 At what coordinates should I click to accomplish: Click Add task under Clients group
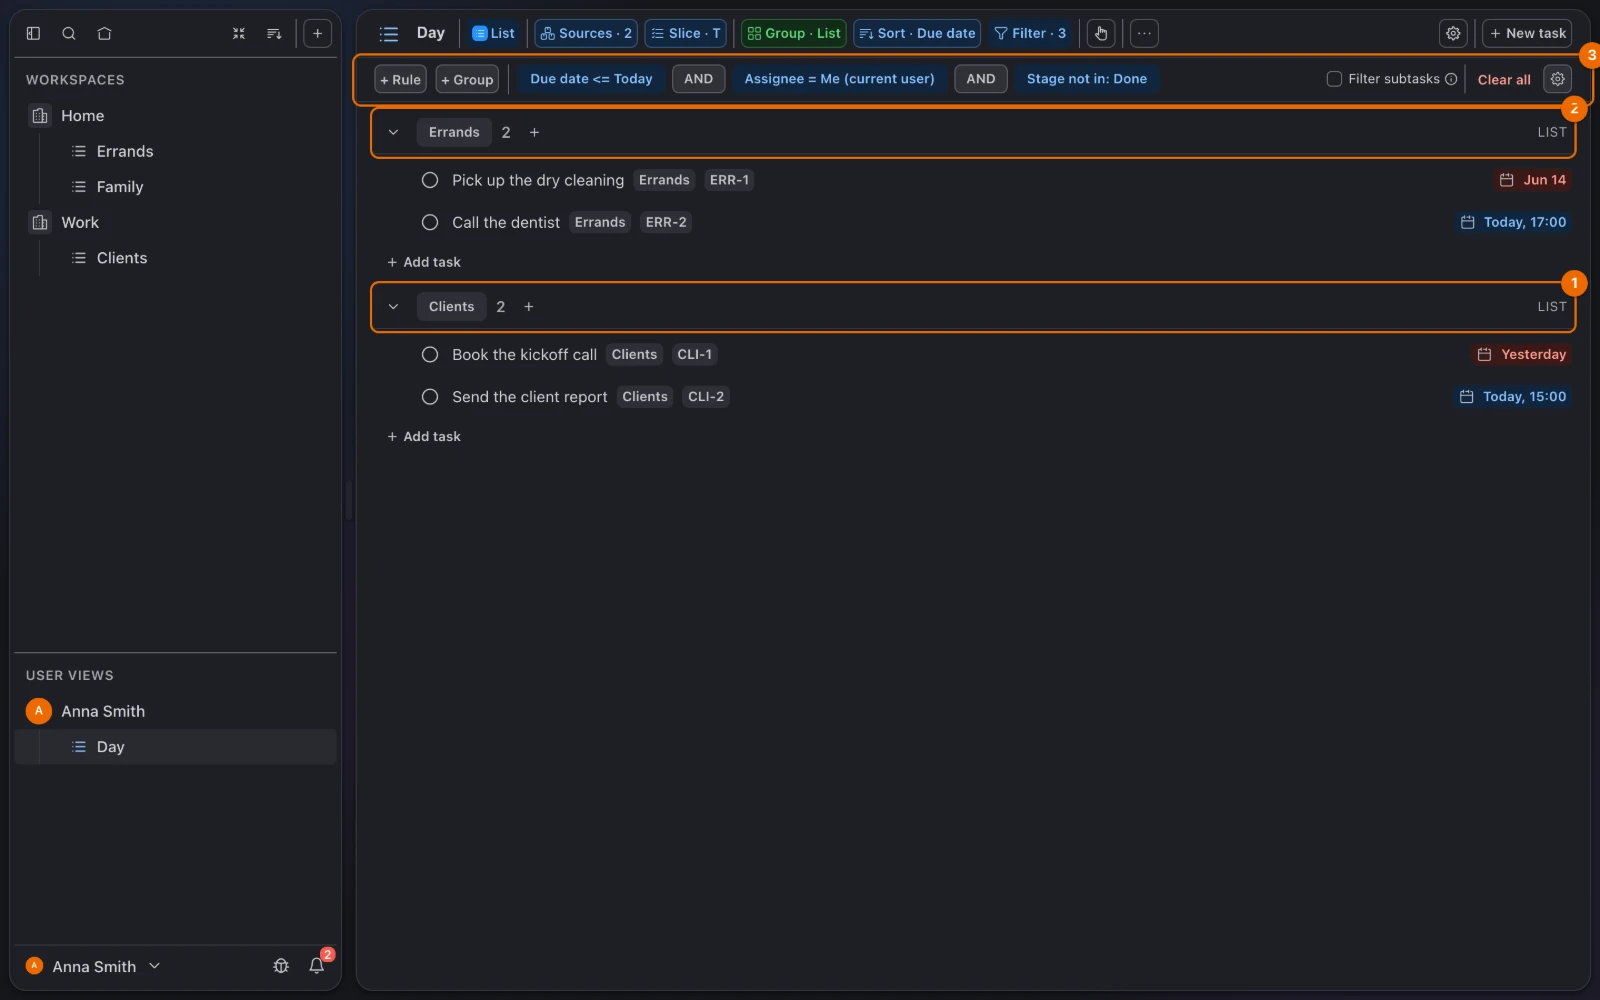coord(424,436)
